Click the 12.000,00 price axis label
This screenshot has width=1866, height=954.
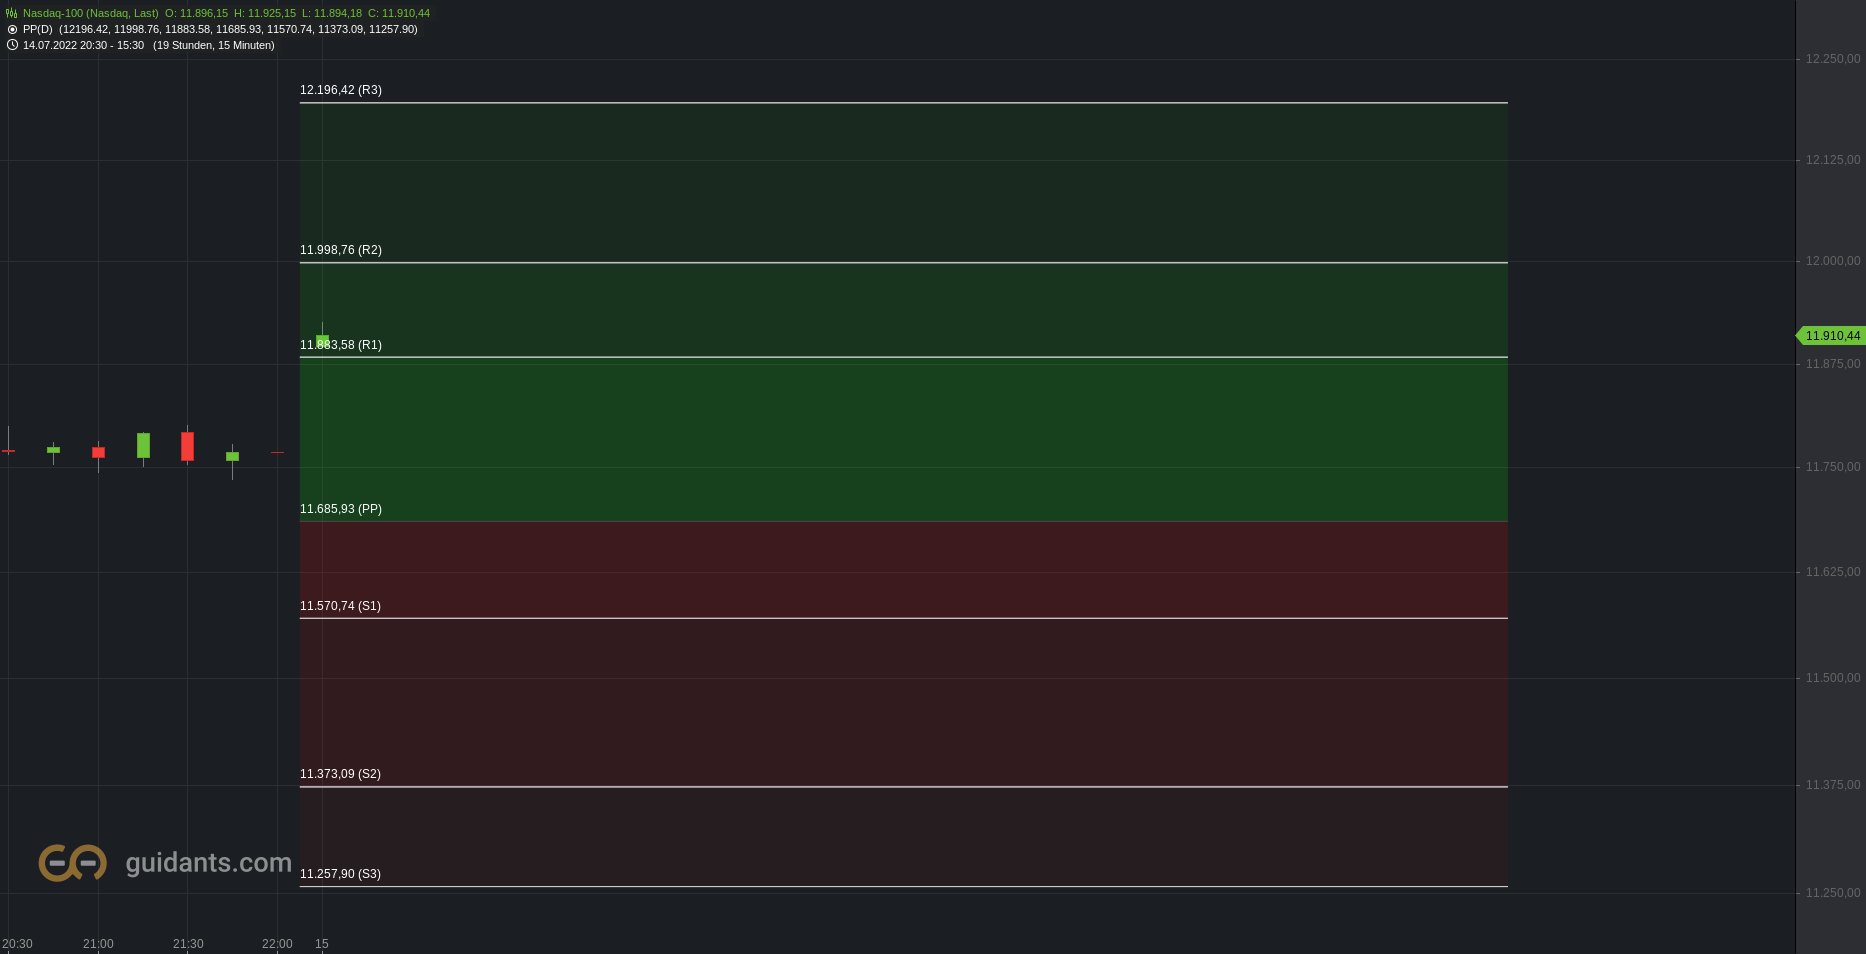click(1833, 261)
